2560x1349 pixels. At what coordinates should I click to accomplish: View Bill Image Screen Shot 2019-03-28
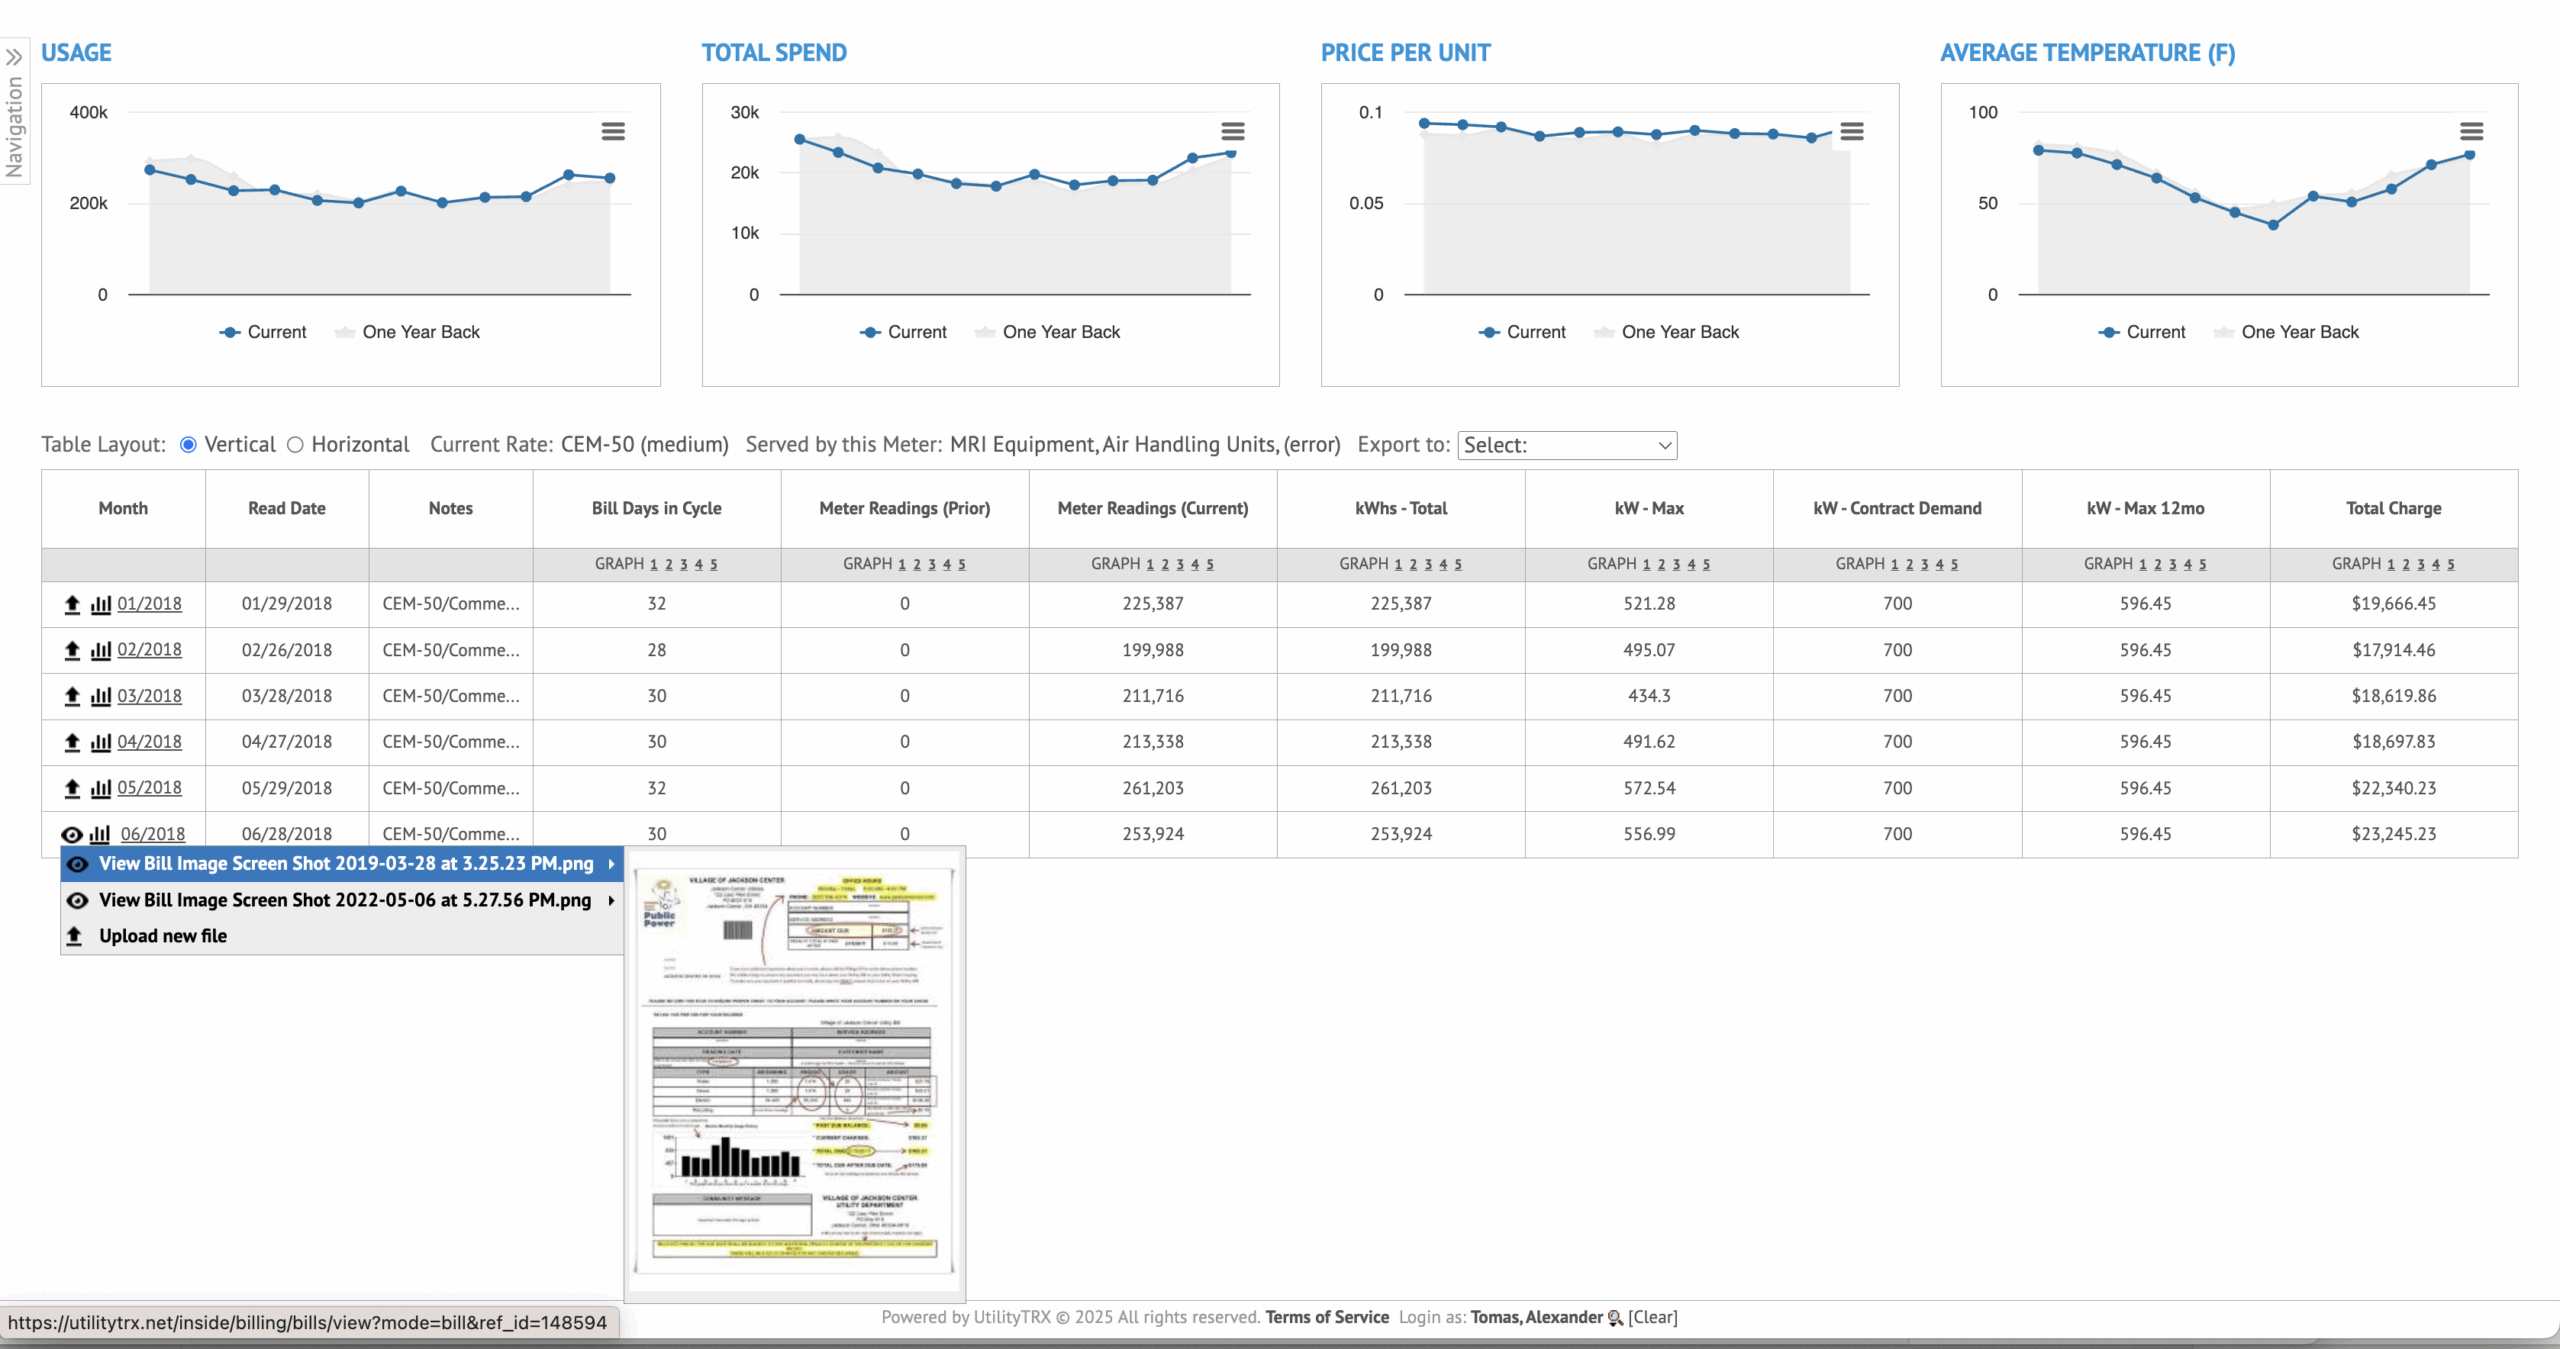point(342,864)
